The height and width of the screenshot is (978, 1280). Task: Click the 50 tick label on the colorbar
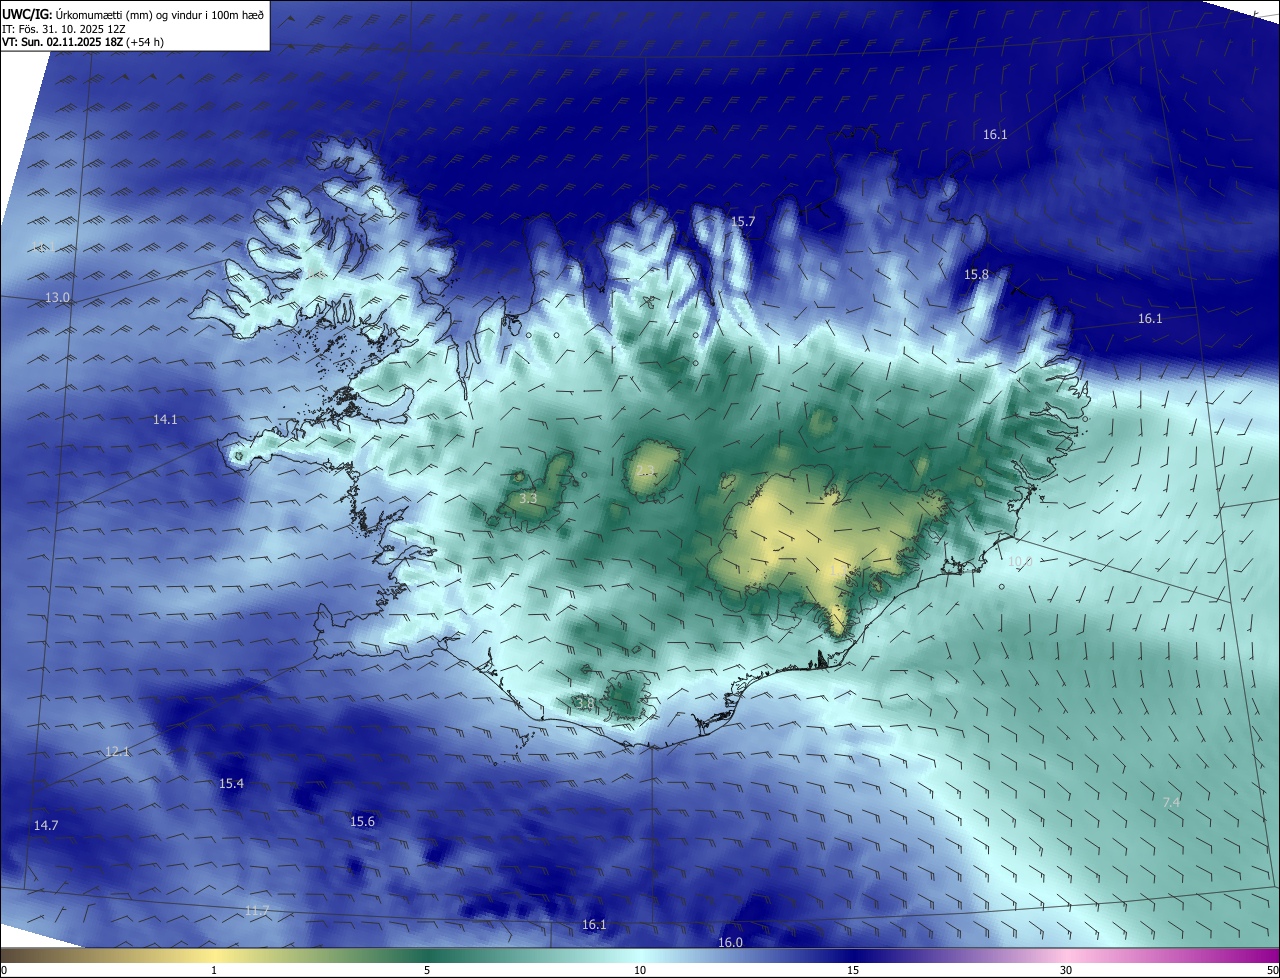(1272, 970)
